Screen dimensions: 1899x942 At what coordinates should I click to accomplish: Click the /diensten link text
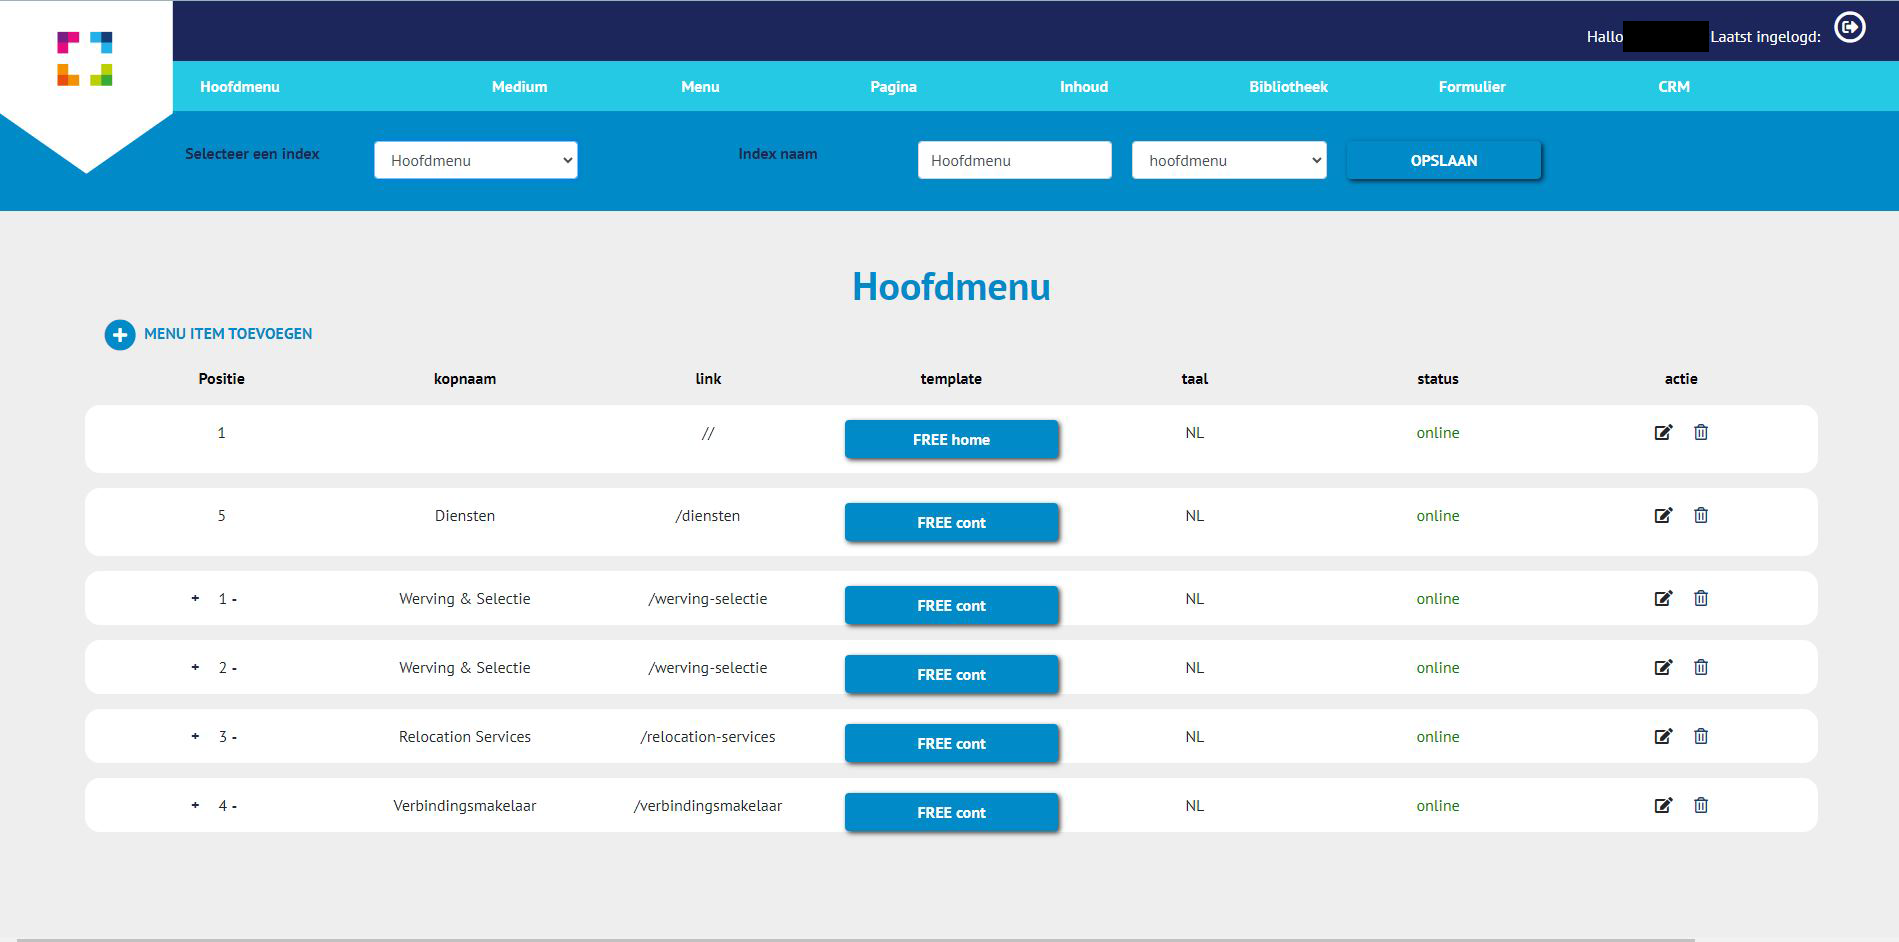[x=708, y=516]
